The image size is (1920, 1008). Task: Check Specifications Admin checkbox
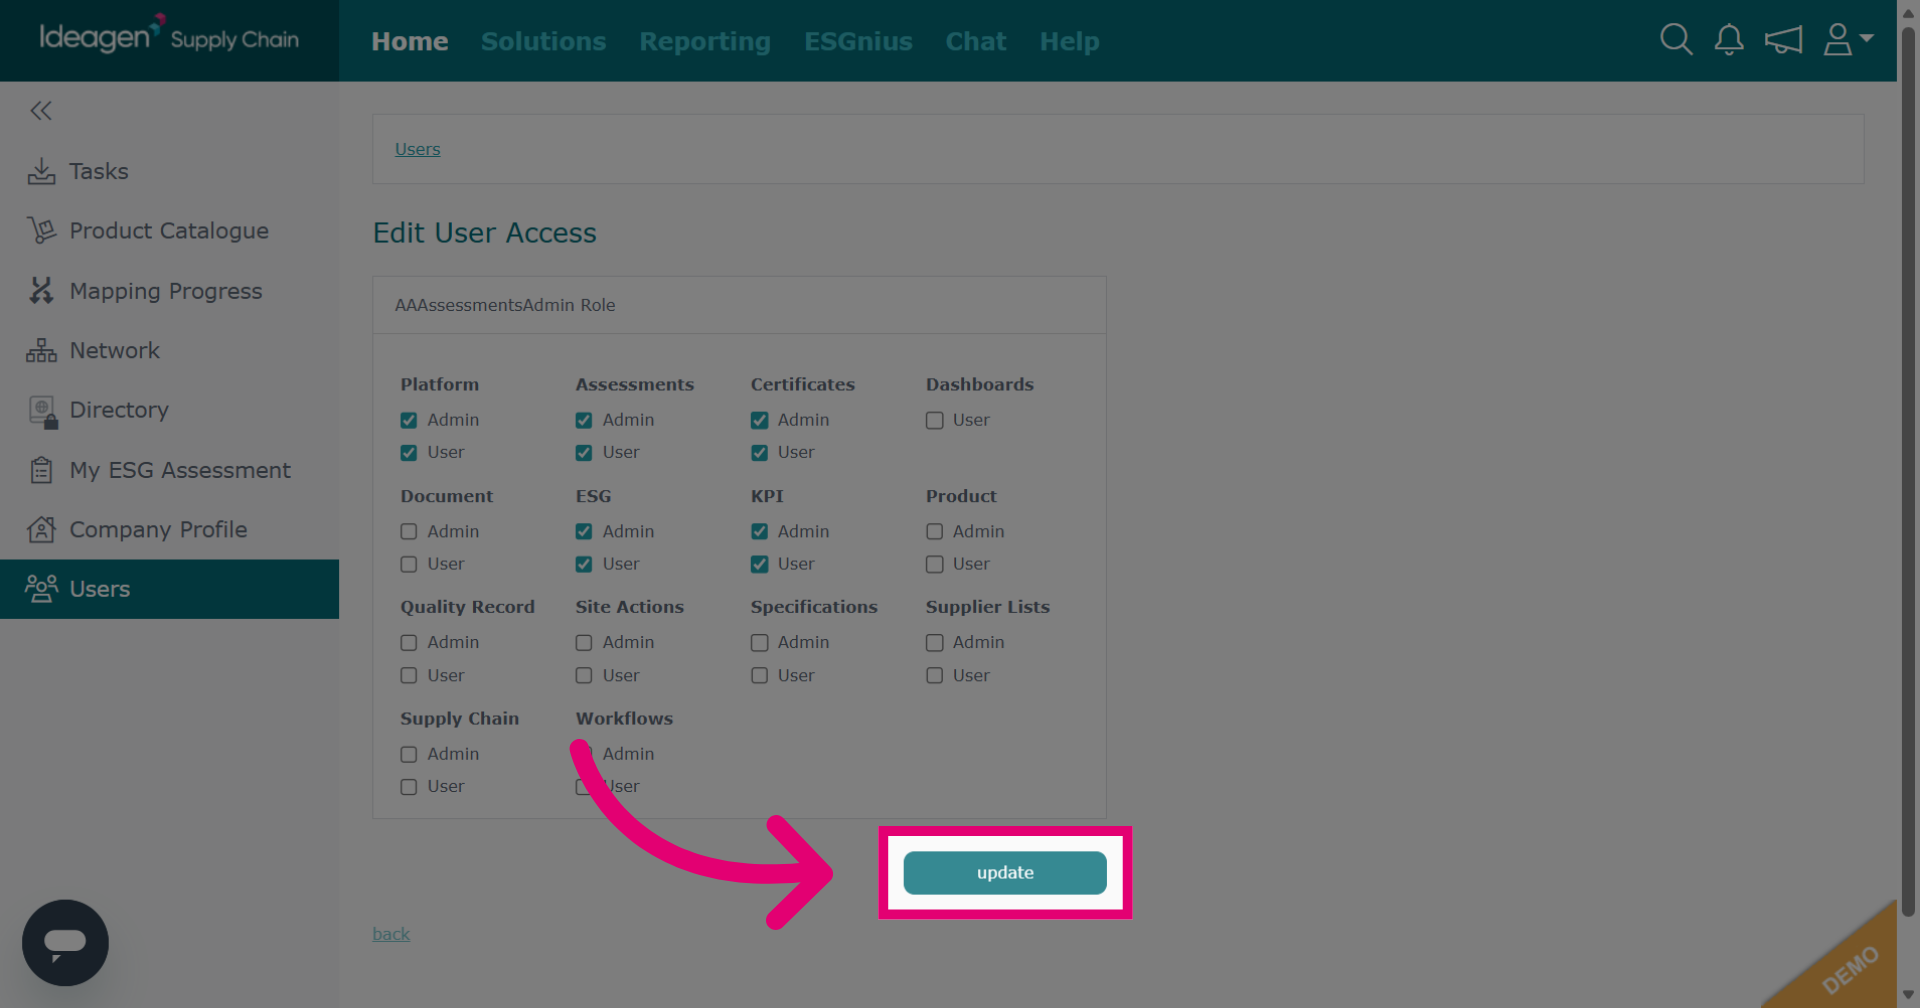[760, 643]
